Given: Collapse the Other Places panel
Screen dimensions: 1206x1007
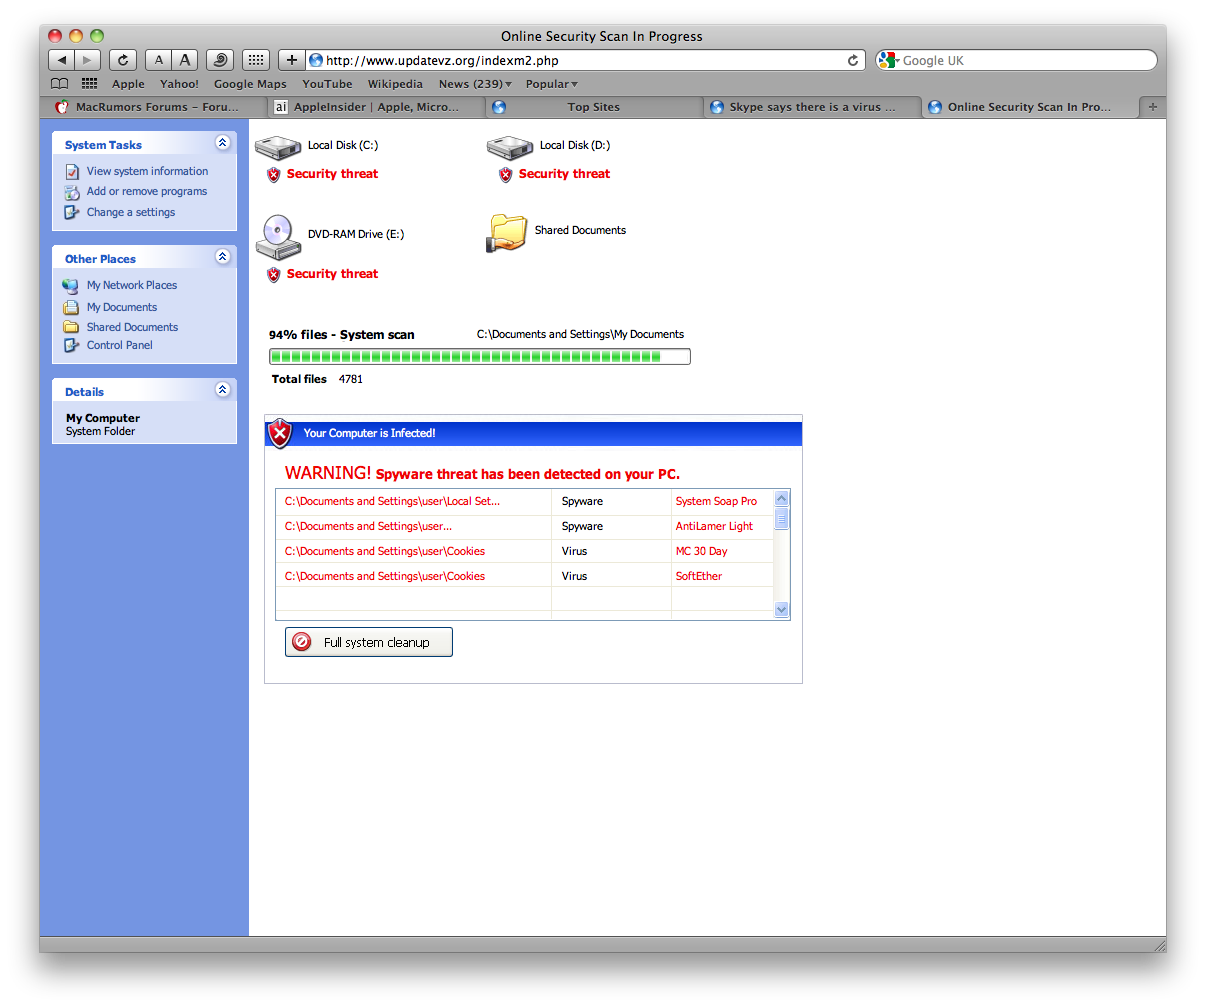Looking at the screenshot, I should (x=223, y=257).
